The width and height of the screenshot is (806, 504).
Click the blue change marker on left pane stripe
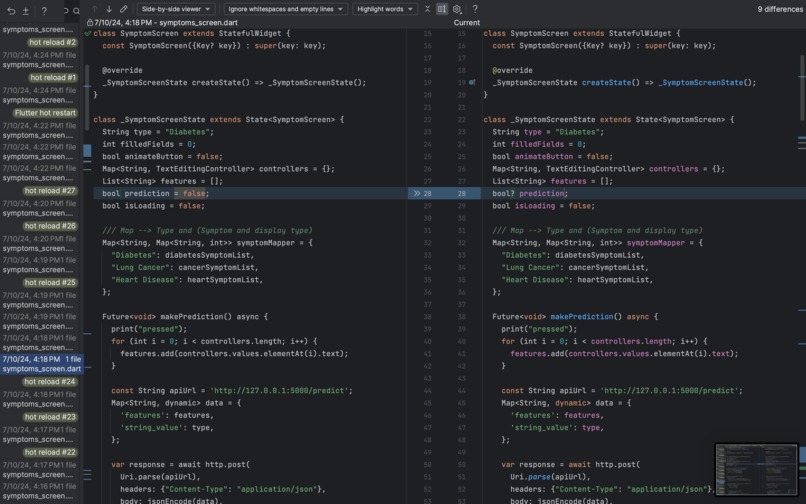click(87, 151)
